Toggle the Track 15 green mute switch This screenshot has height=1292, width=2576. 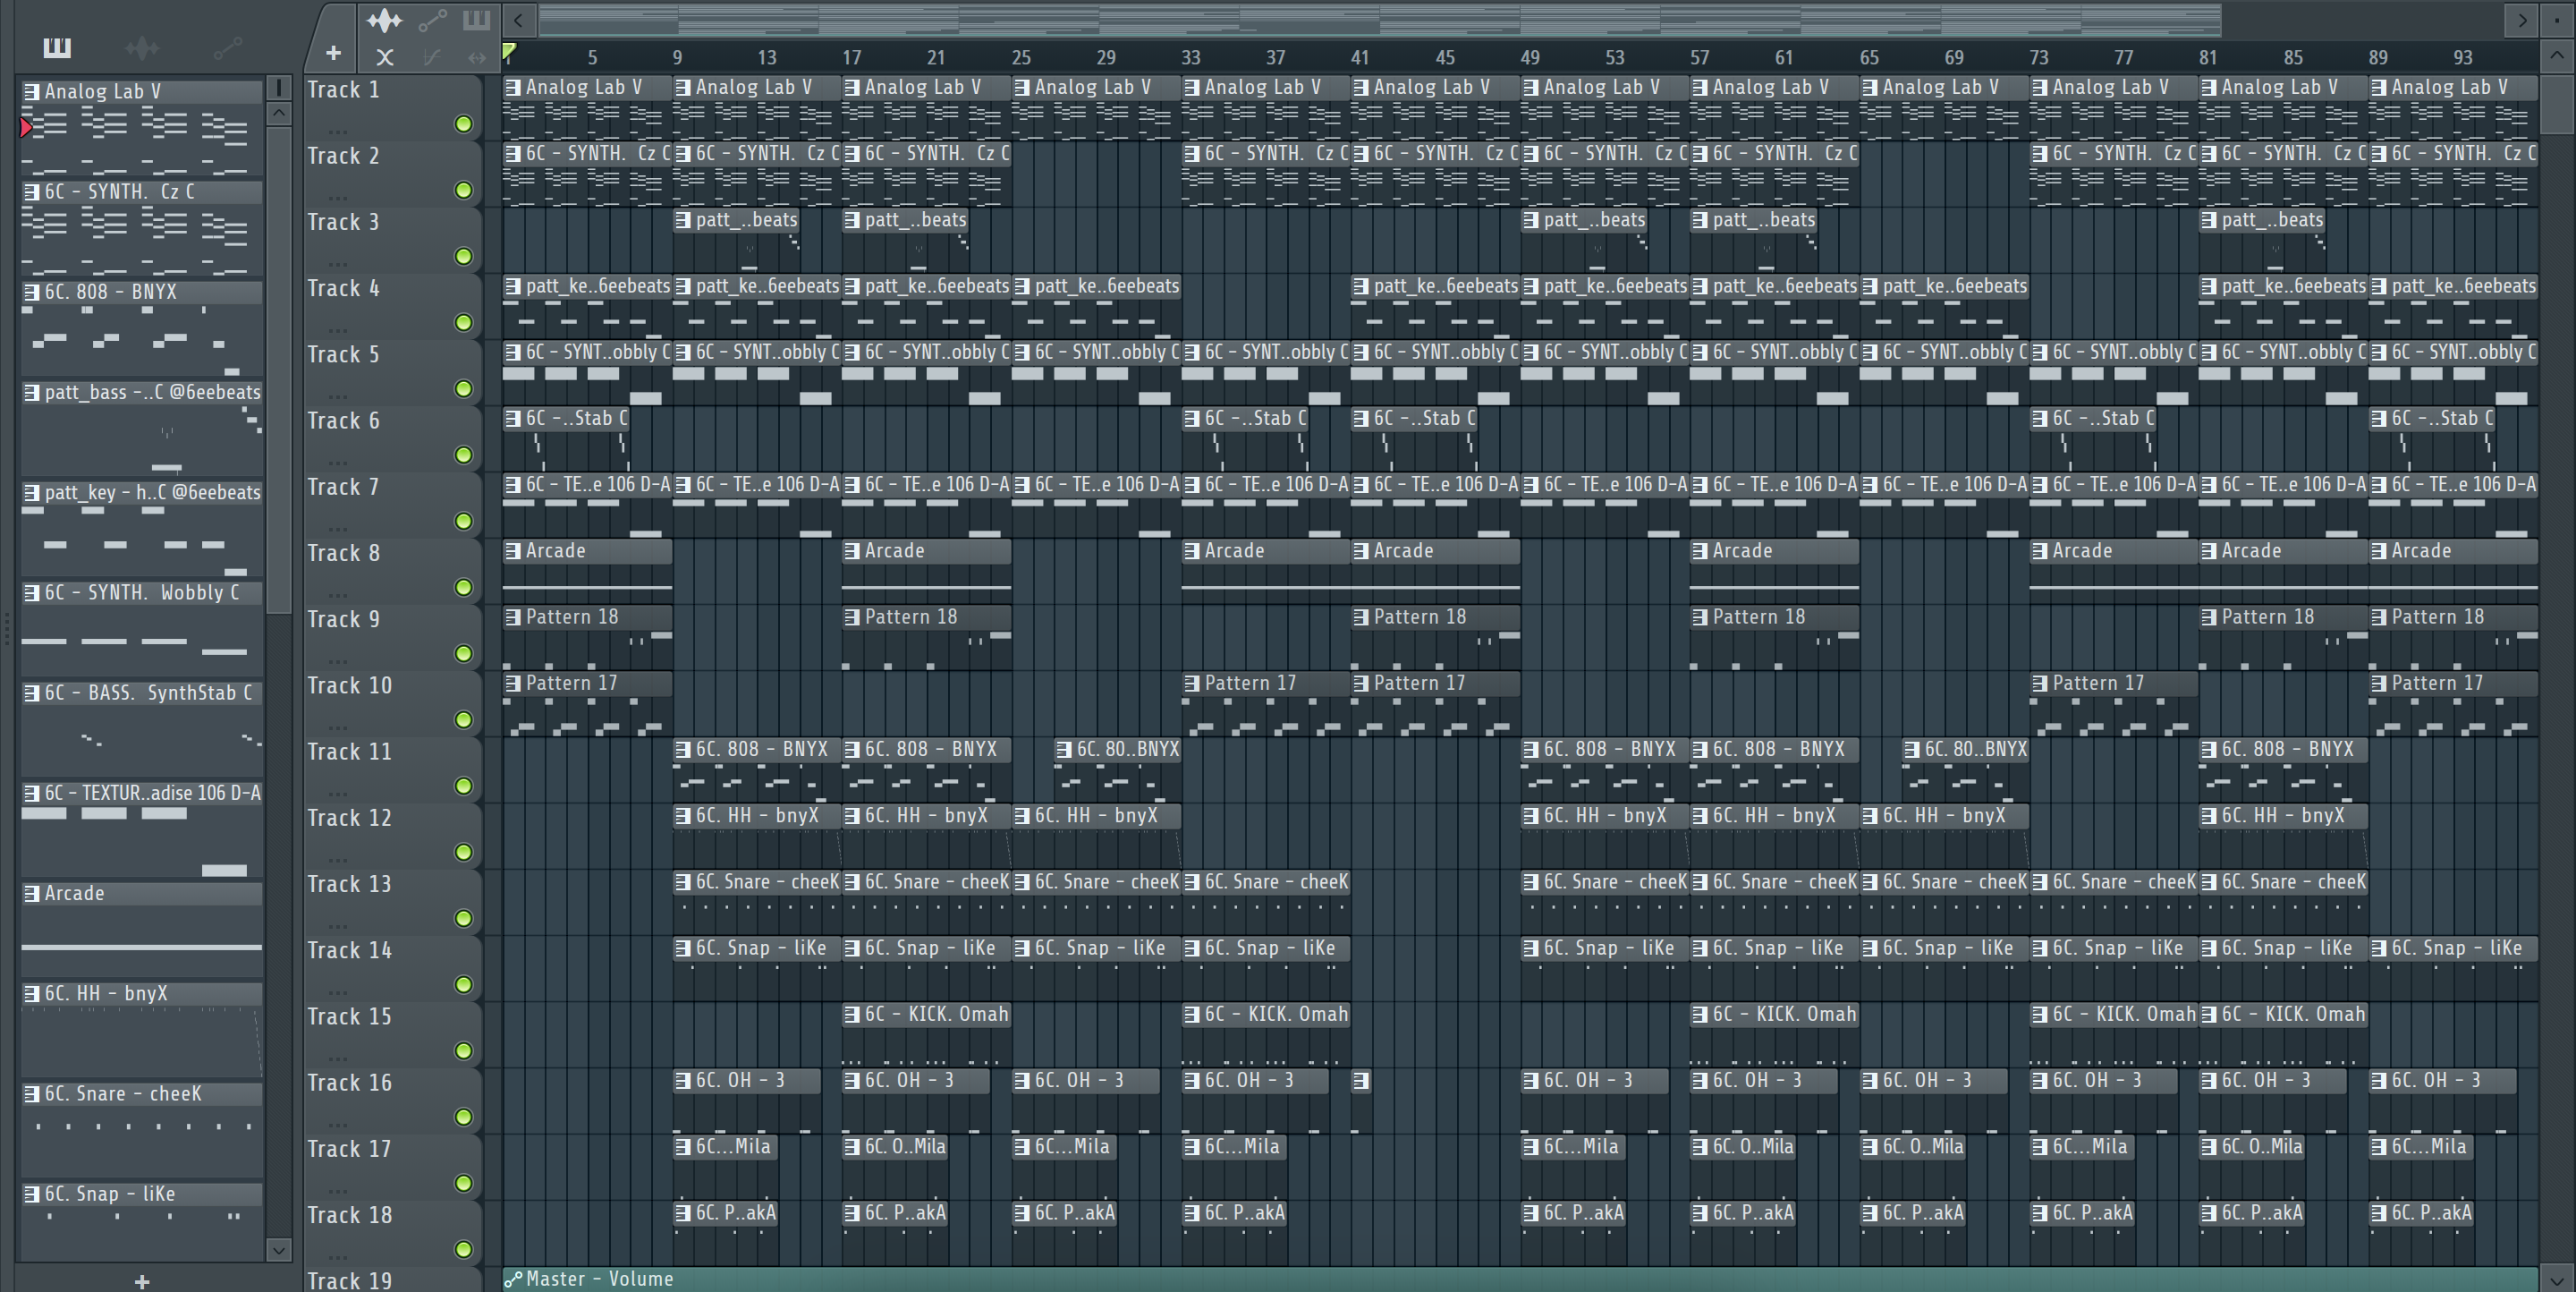[463, 1051]
